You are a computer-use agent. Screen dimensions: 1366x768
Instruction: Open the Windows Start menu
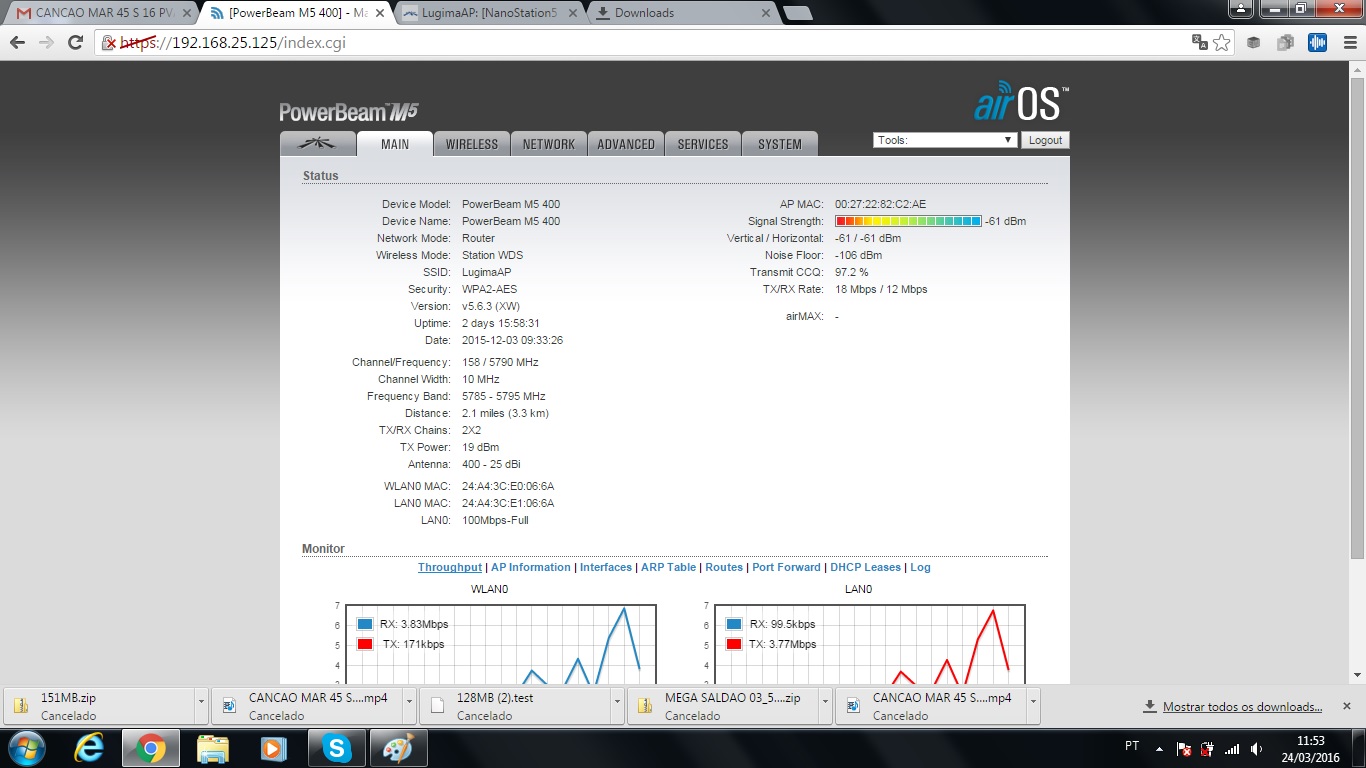click(x=26, y=747)
